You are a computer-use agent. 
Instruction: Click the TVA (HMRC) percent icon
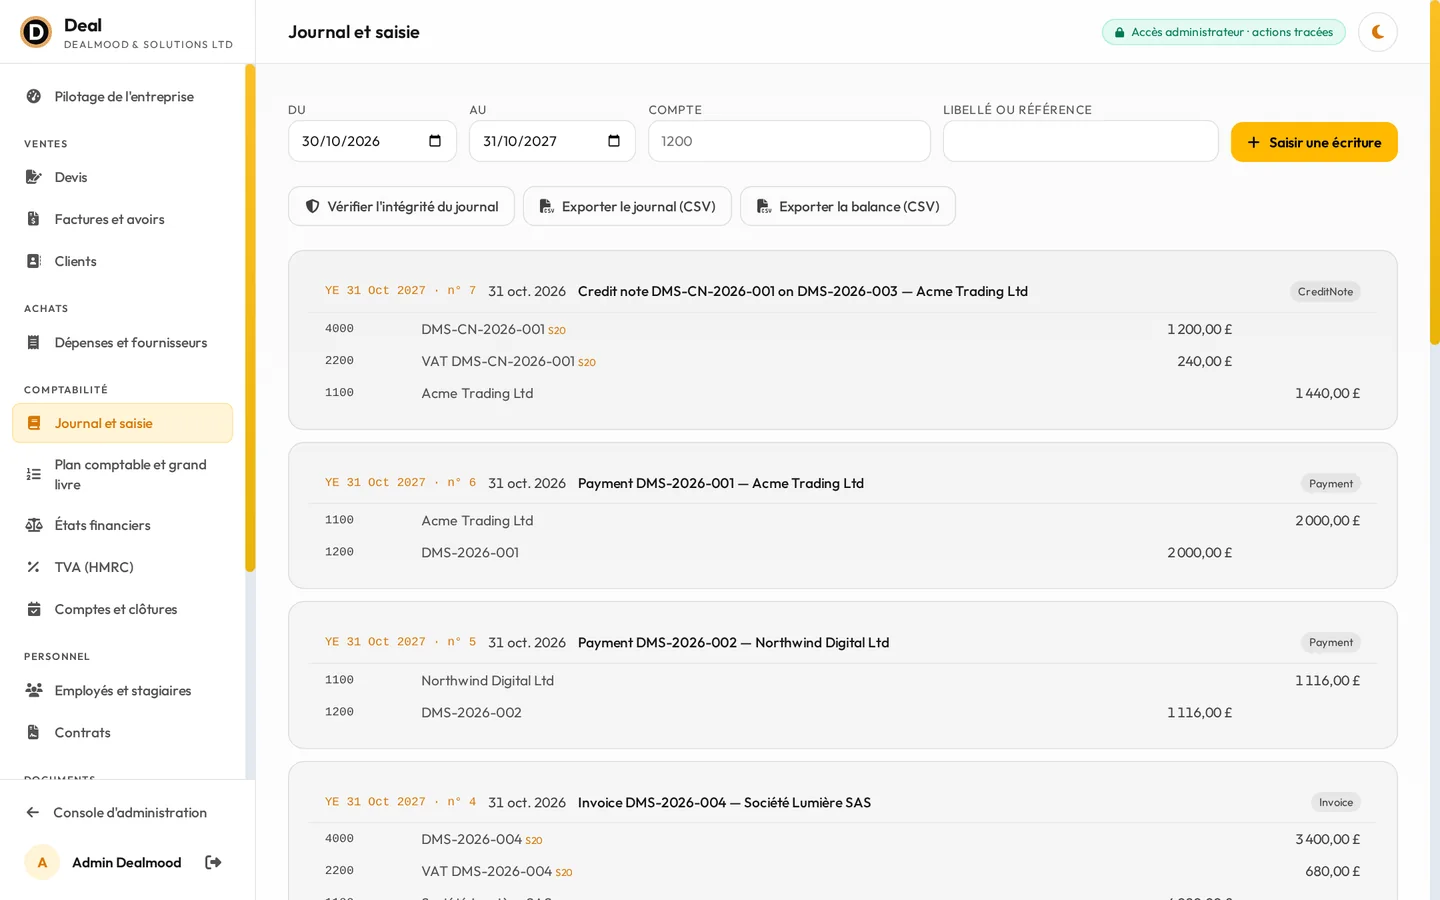[x=34, y=567]
